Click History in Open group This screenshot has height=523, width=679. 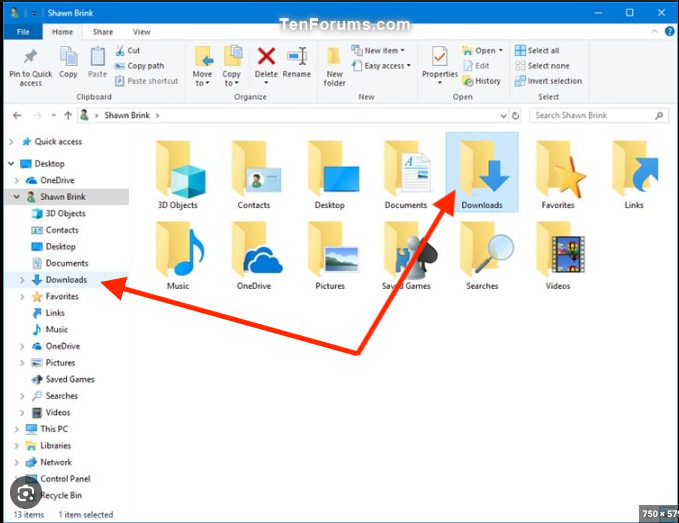pyautogui.click(x=482, y=81)
